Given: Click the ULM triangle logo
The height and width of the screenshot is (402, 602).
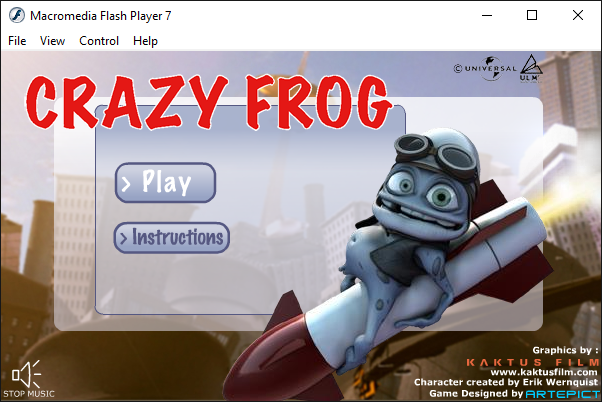Looking at the screenshot, I should pyautogui.click(x=531, y=68).
